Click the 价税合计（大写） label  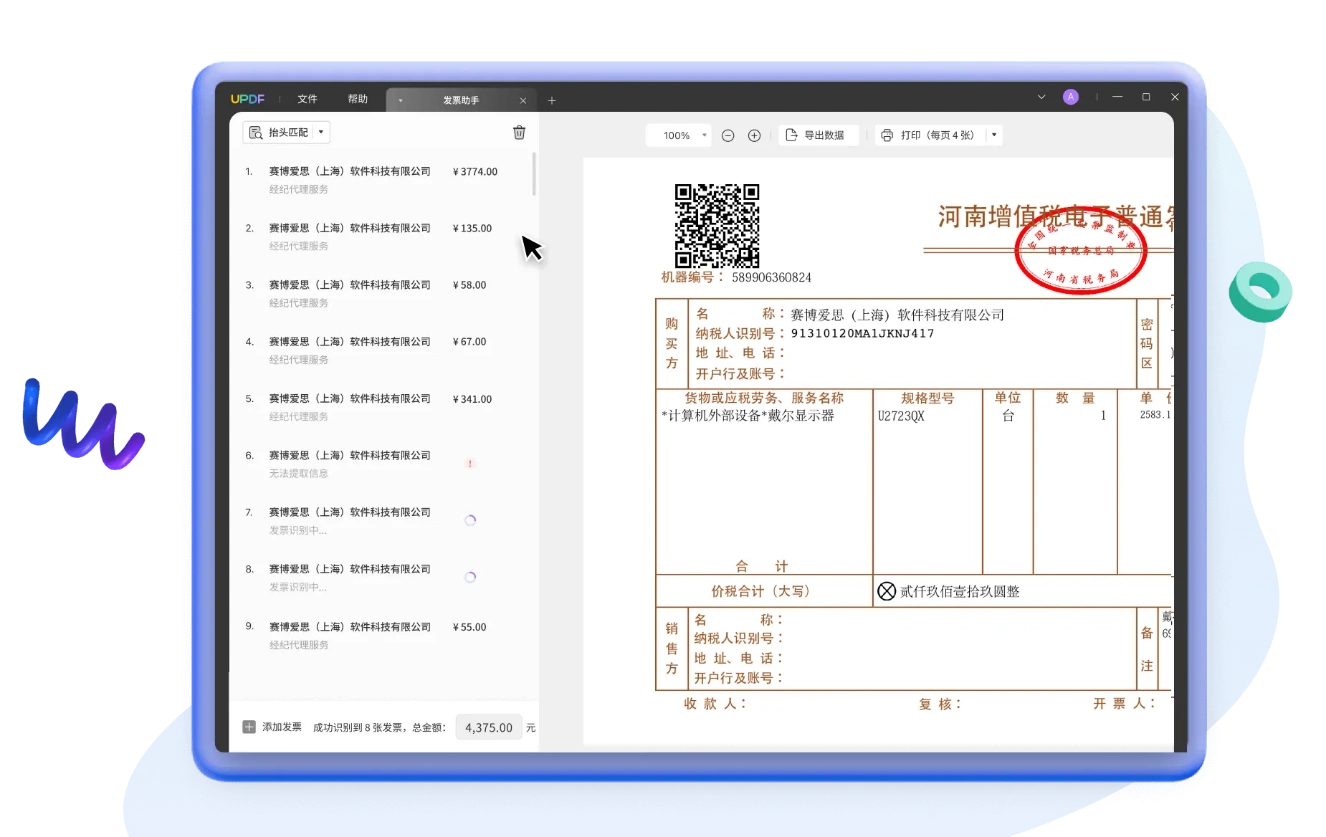[x=761, y=591]
